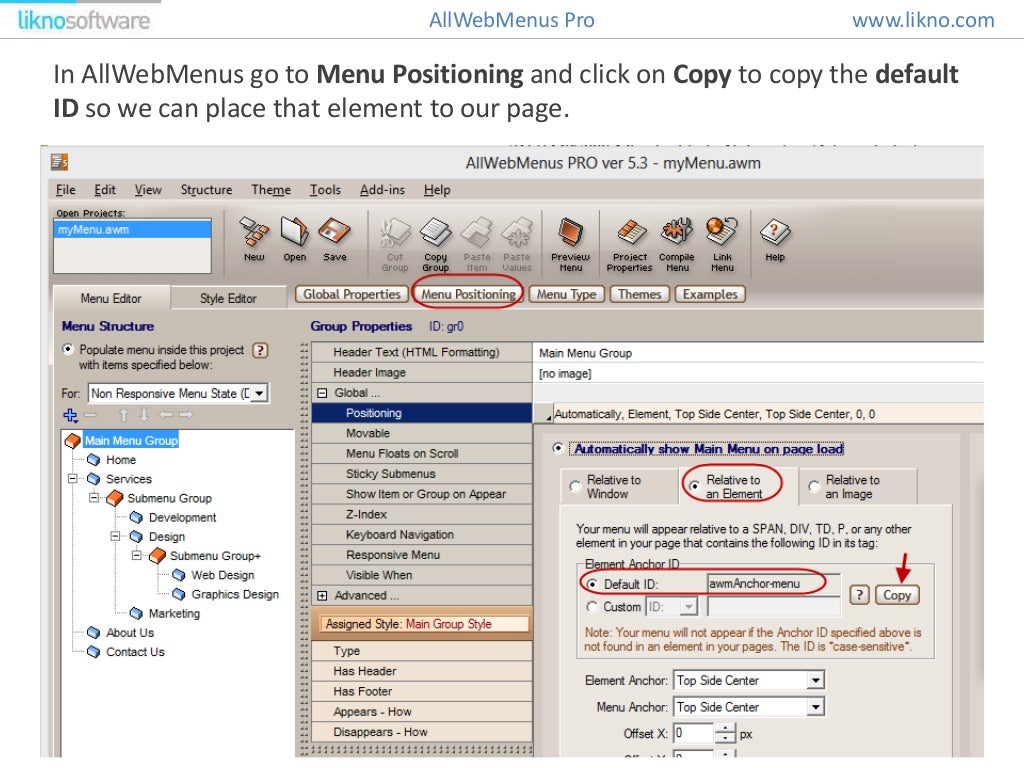Collapse the Submenu Group+ node
The image size is (1024, 768).
[x=136, y=555]
